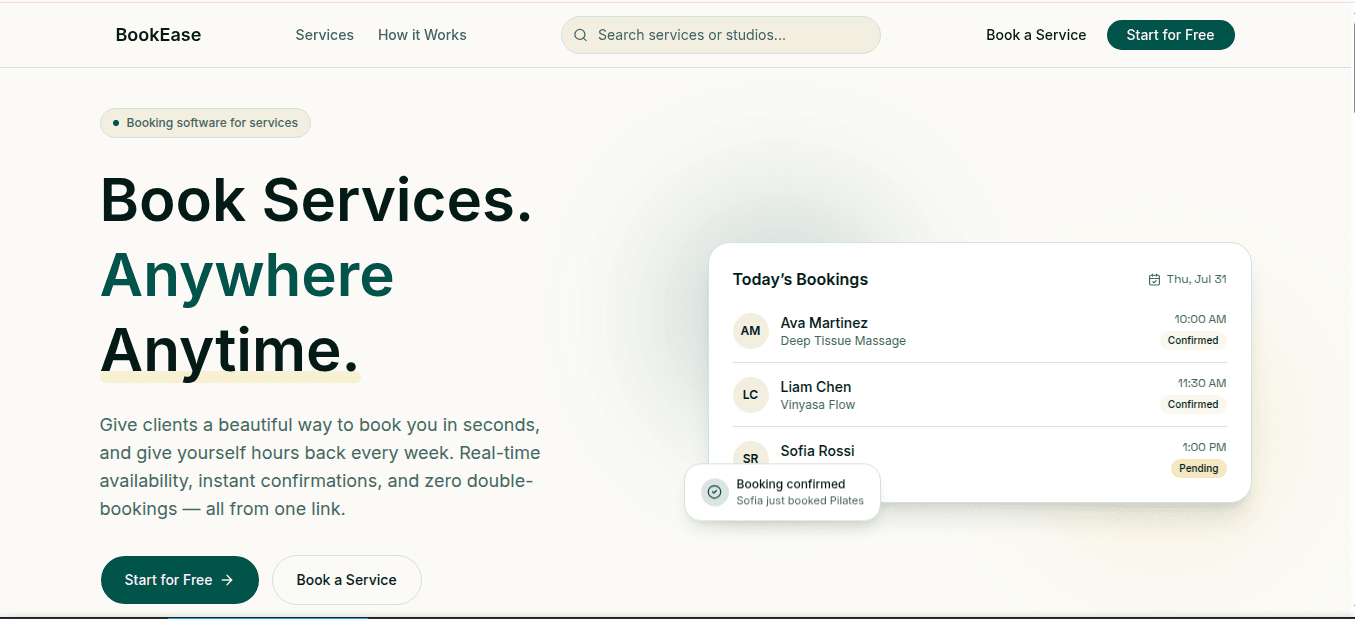
Task: Focus the Search services or studios field
Action: (x=720, y=35)
